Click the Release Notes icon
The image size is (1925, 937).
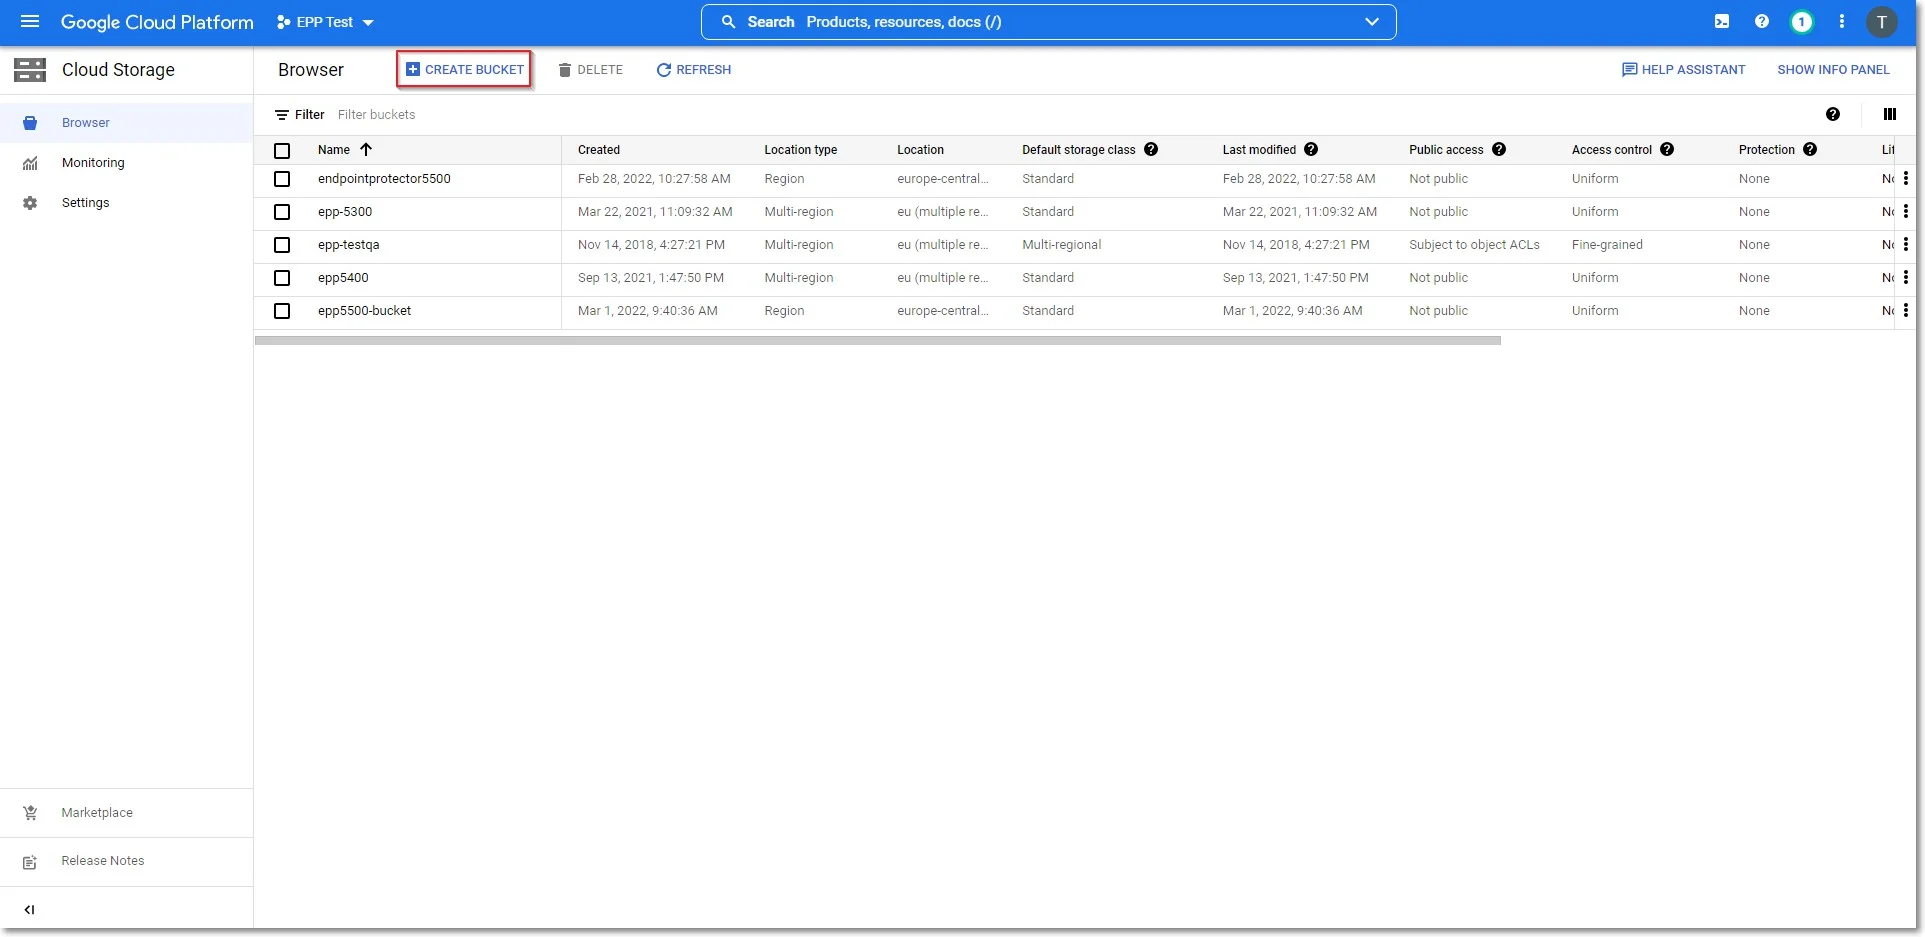tap(30, 862)
